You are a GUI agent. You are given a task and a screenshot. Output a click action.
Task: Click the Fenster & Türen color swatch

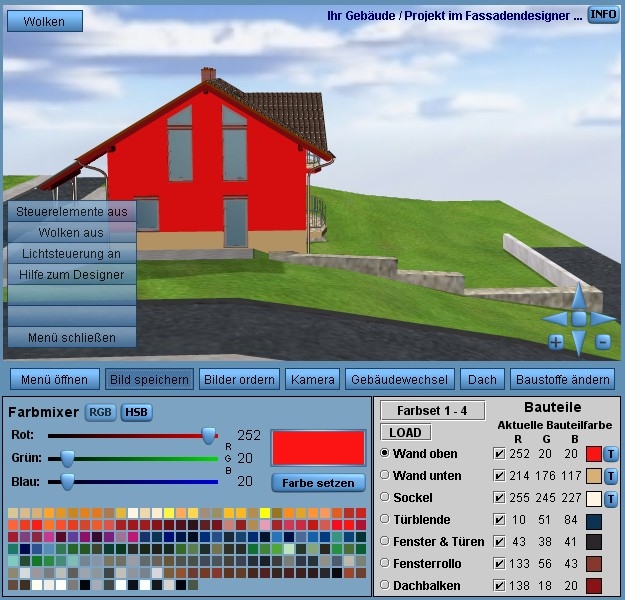(594, 542)
